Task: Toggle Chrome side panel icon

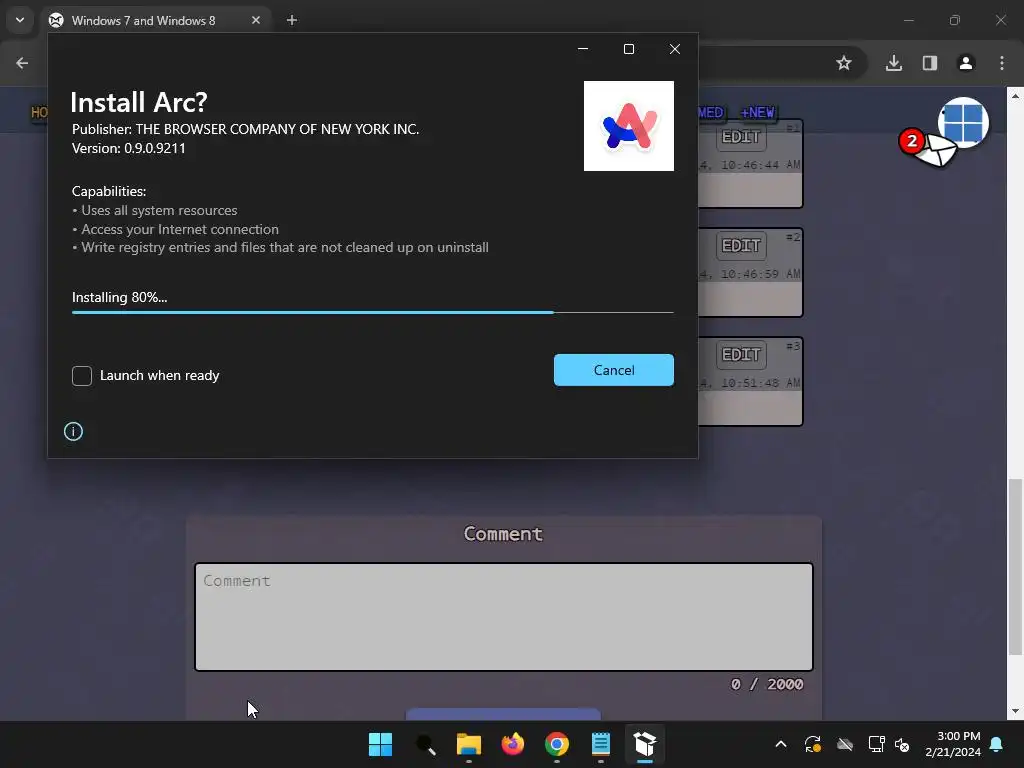Action: coord(929,63)
